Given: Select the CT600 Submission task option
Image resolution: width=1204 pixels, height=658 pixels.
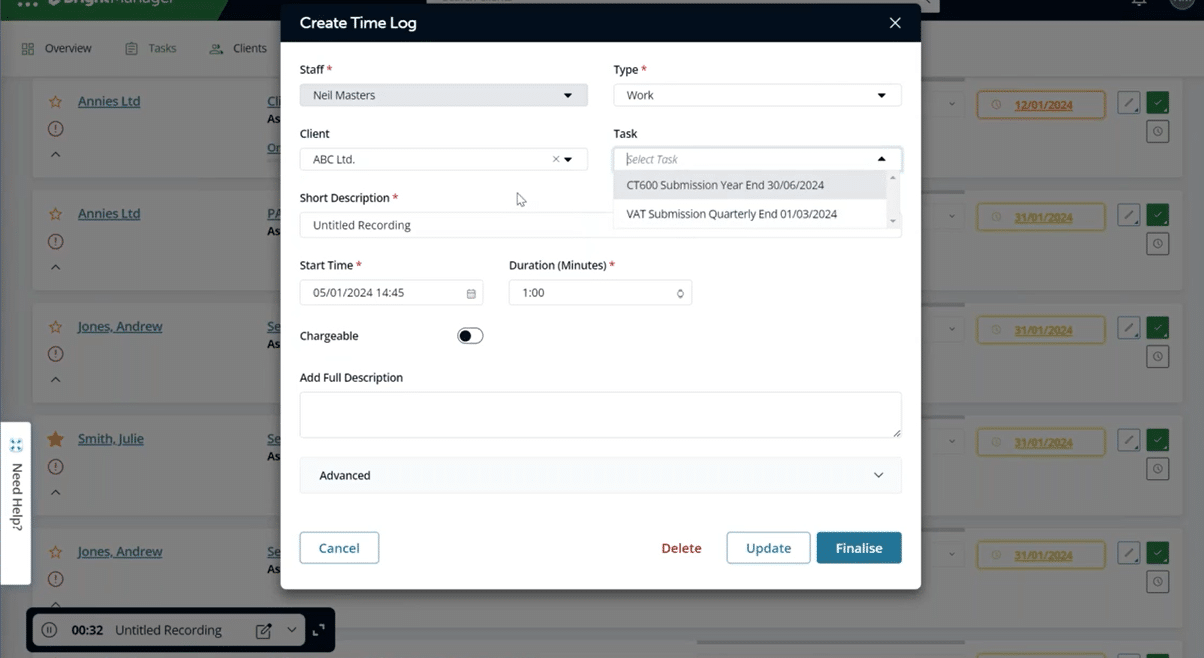Looking at the screenshot, I should (724, 185).
